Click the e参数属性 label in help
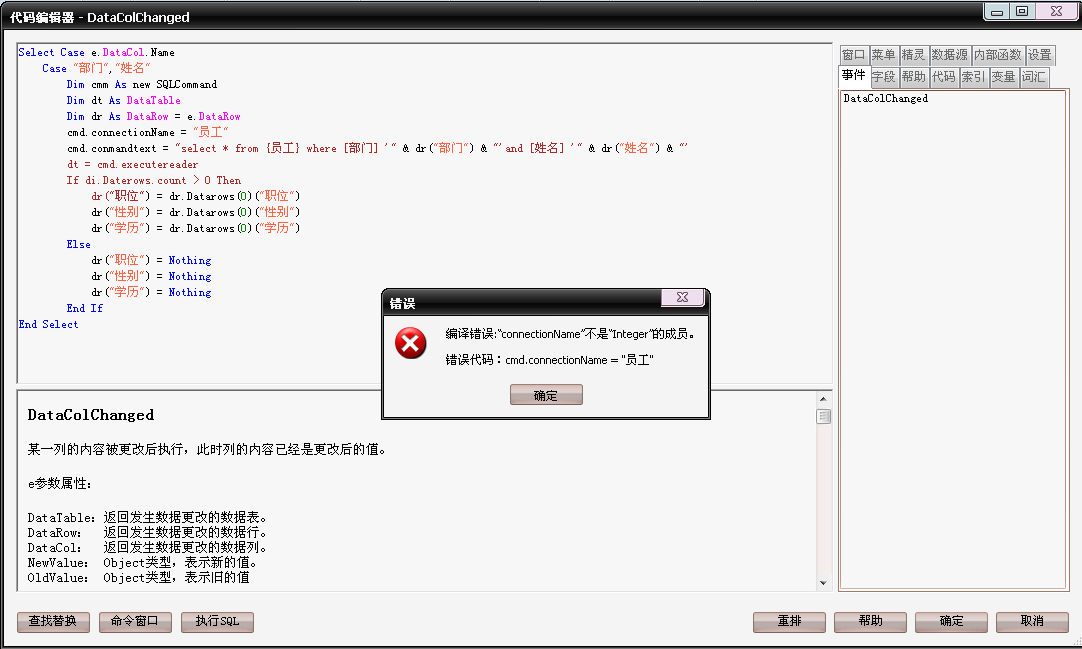The width and height of the screenshot is (1082, 649). (59, 483)
